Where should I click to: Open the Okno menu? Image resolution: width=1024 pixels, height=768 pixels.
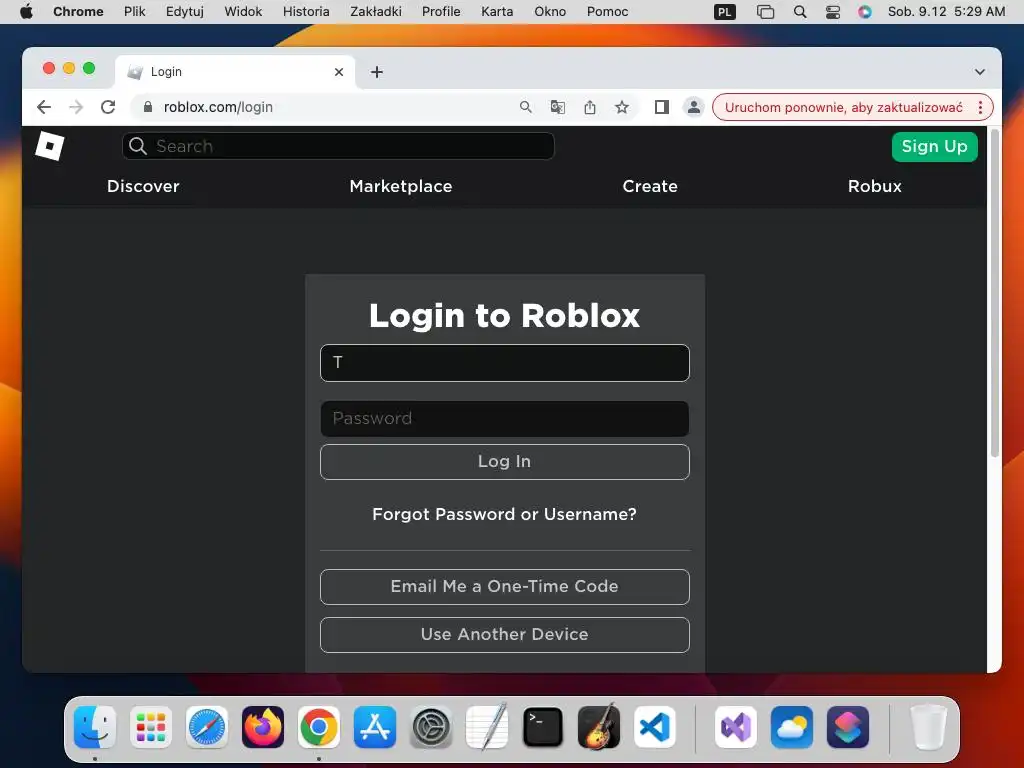click(550, 12)
